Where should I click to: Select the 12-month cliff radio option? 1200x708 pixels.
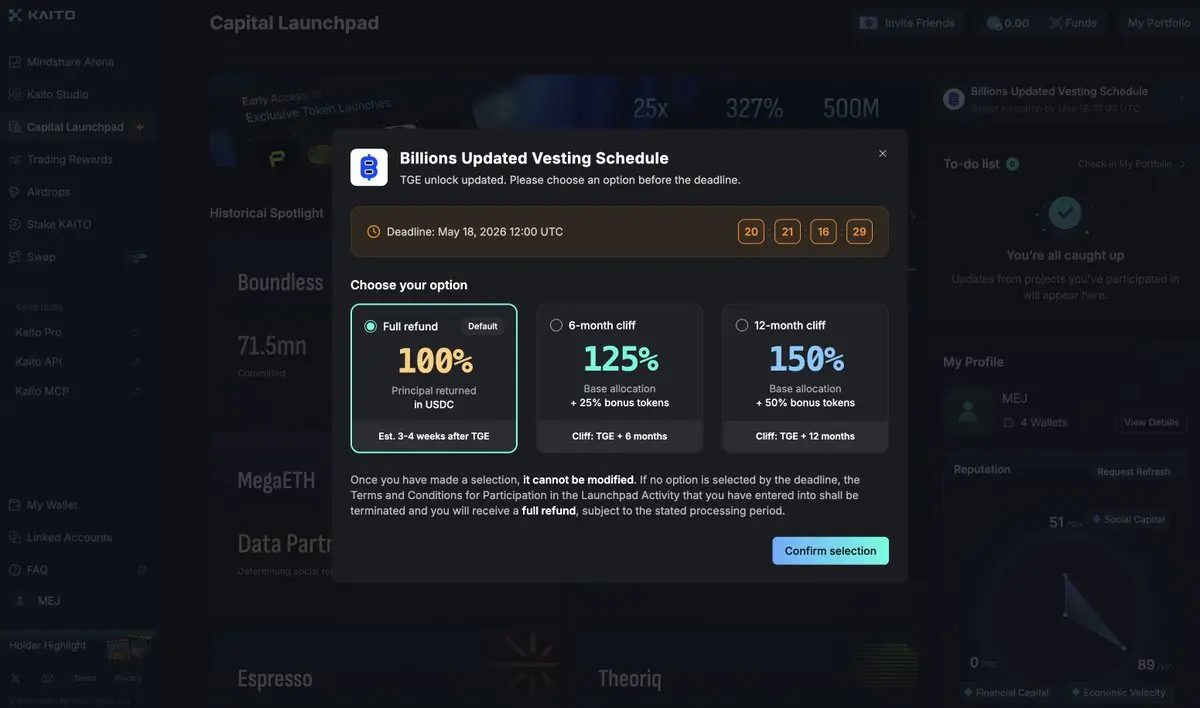(742, 325)
